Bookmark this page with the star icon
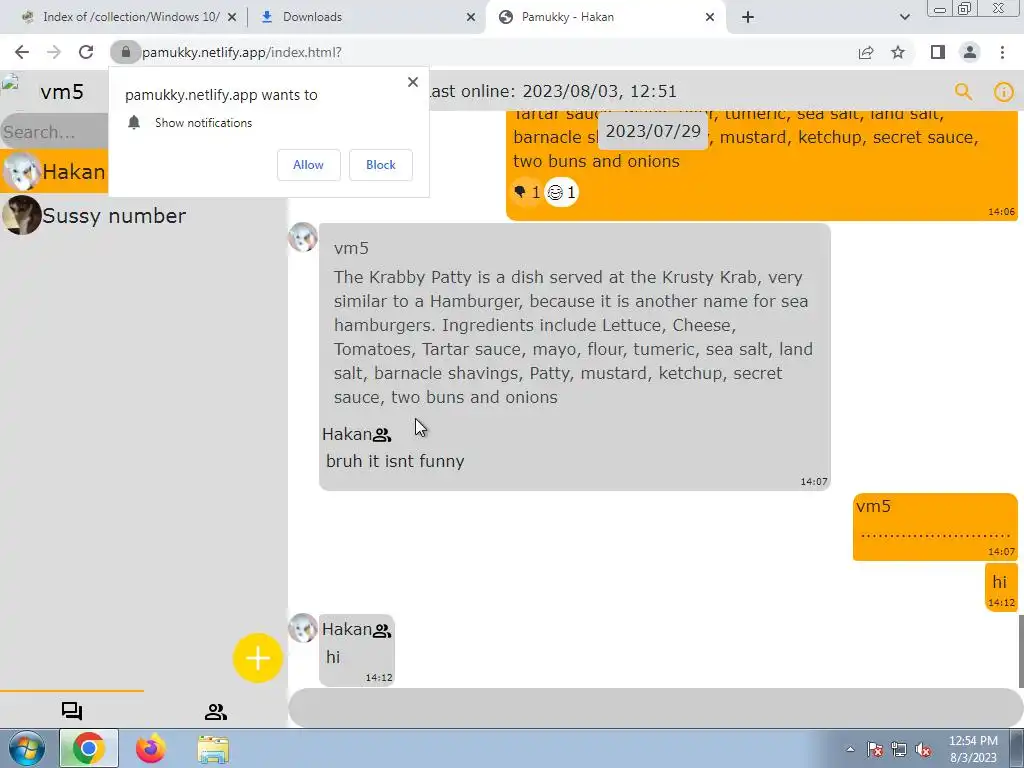The height and width of the screenshot is (768, 1024). [898, 52]
